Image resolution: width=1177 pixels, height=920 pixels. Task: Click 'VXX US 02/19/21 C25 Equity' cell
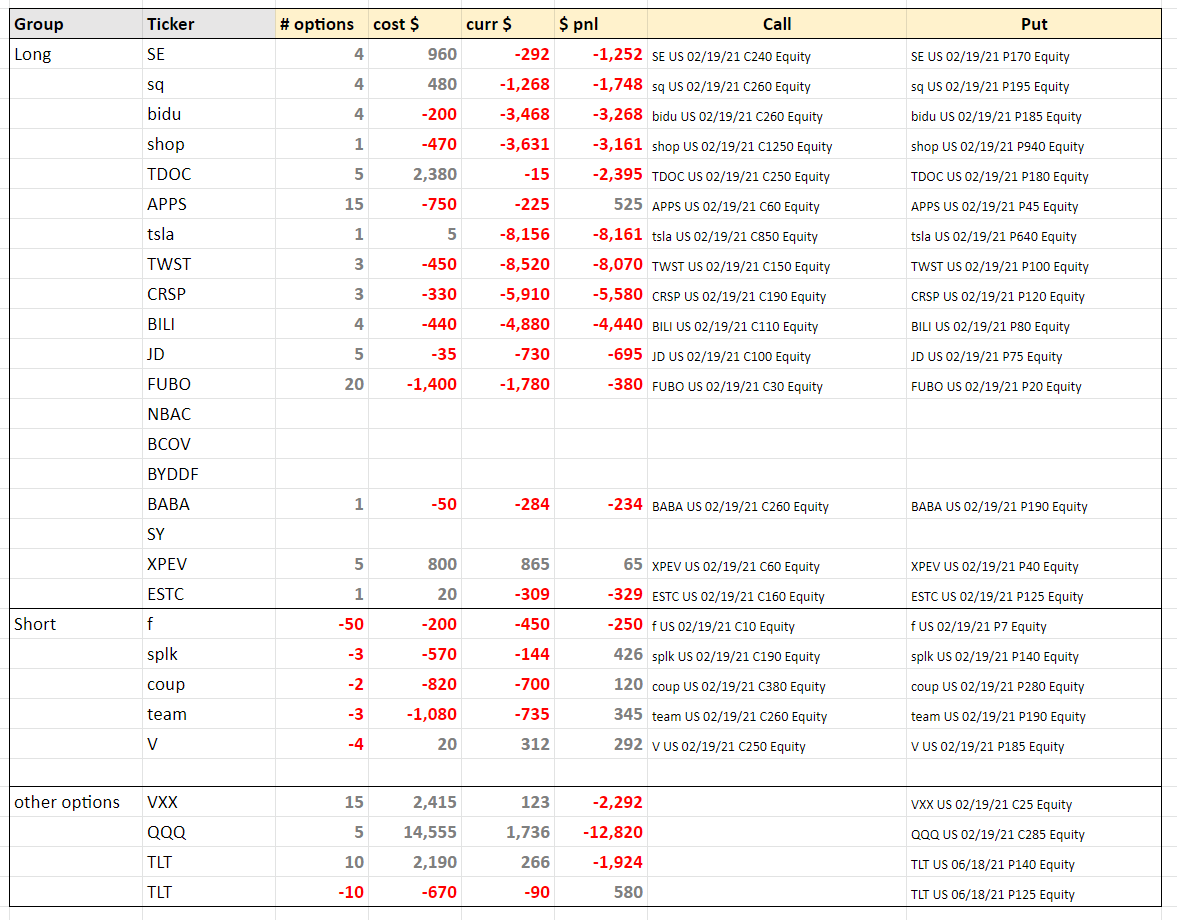click(1034, 802)
